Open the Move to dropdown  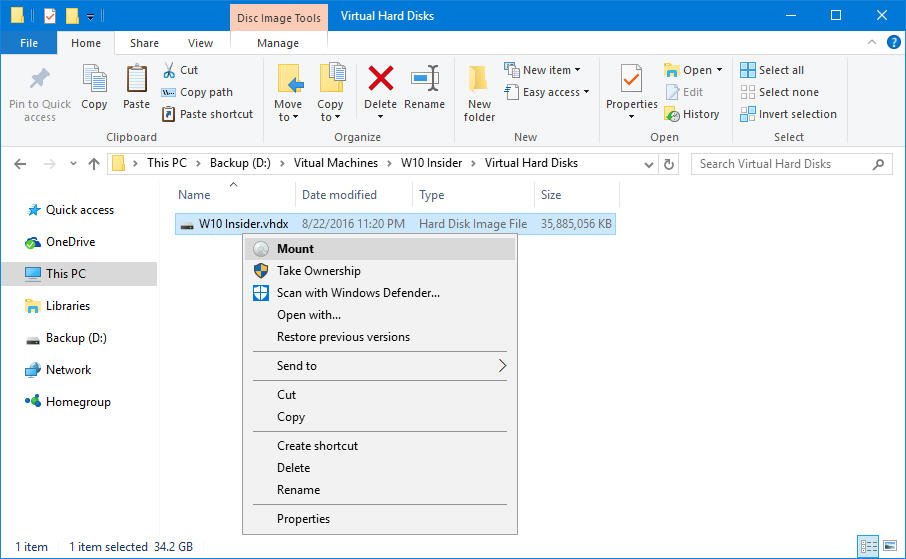(288, 110)
